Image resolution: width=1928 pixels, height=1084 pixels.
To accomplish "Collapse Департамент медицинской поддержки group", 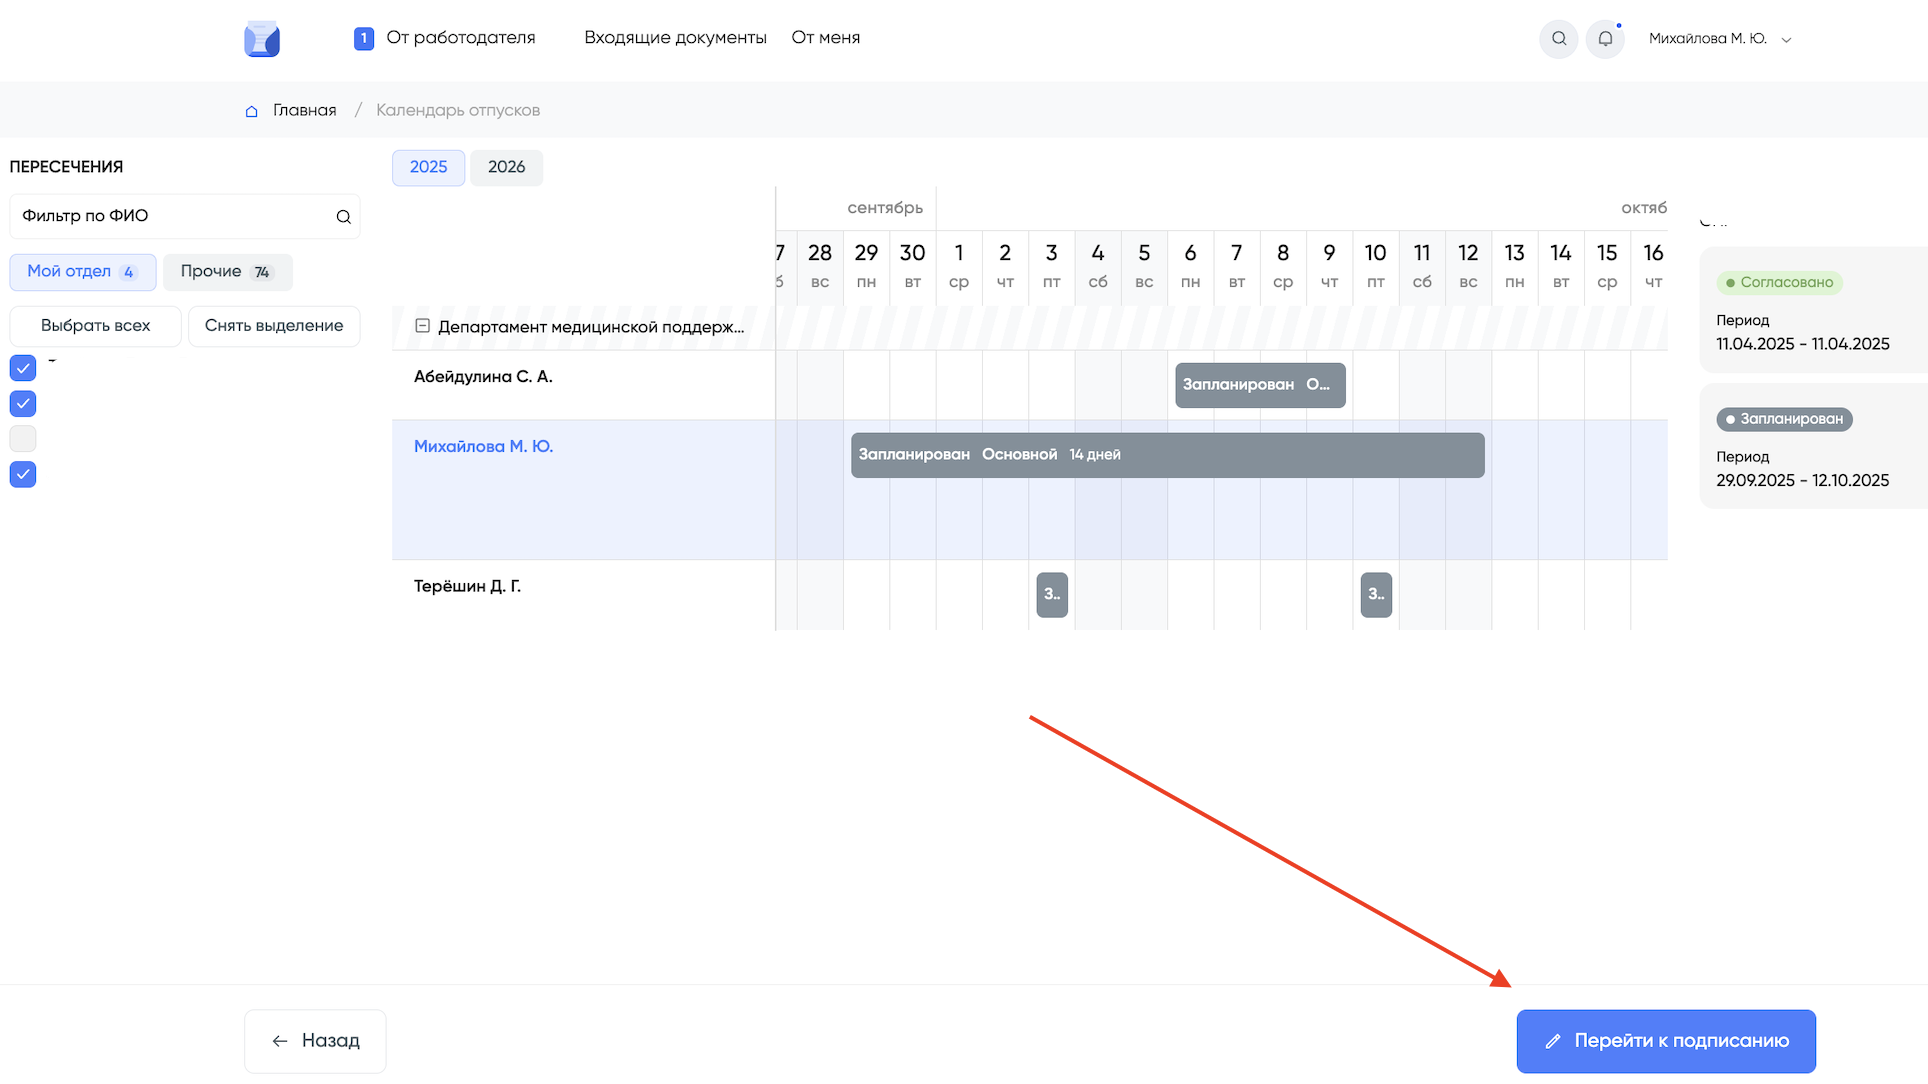I will [x=422, y=326].
